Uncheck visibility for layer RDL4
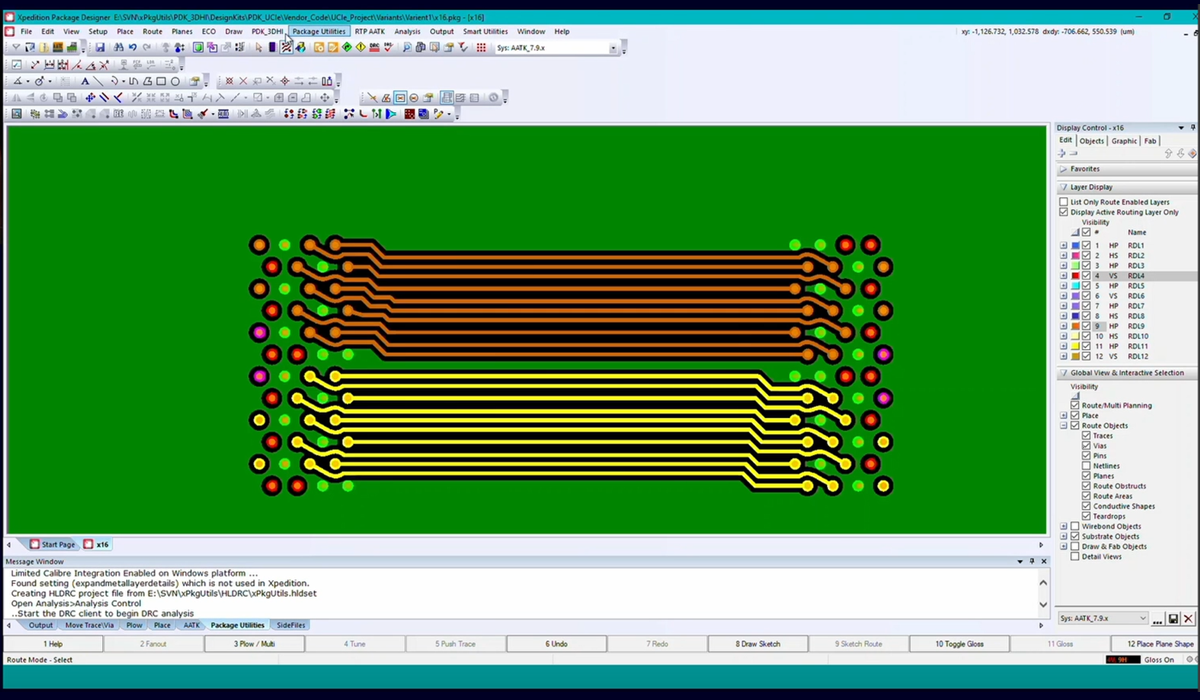The width and height of the screenshot is (1200, 700). tap(1085, 276)
